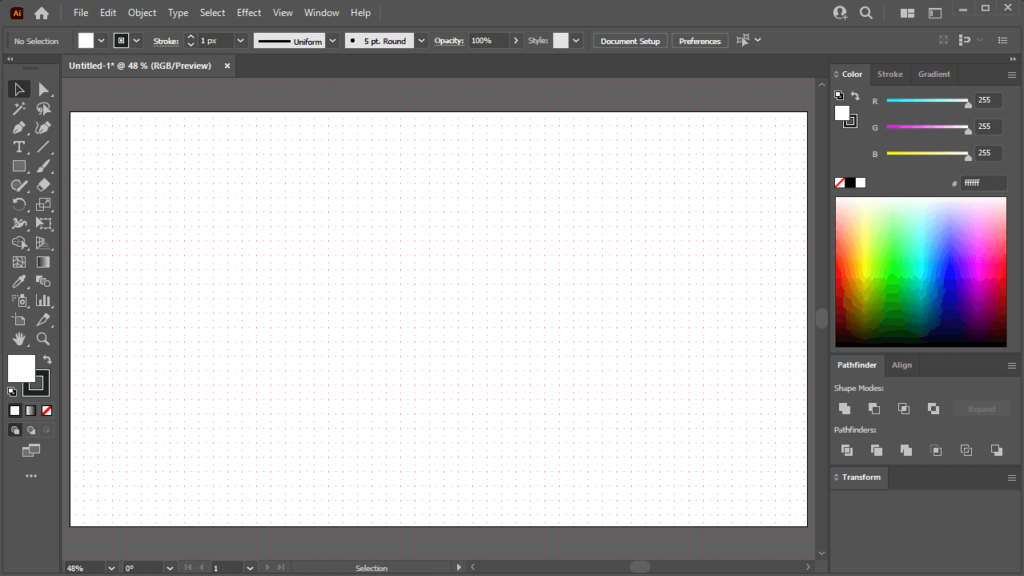Image resolution: width=1024 pixels, height=576 pixels.
Task: Select the Eyedropper tool
Action: tap(21, 281)
